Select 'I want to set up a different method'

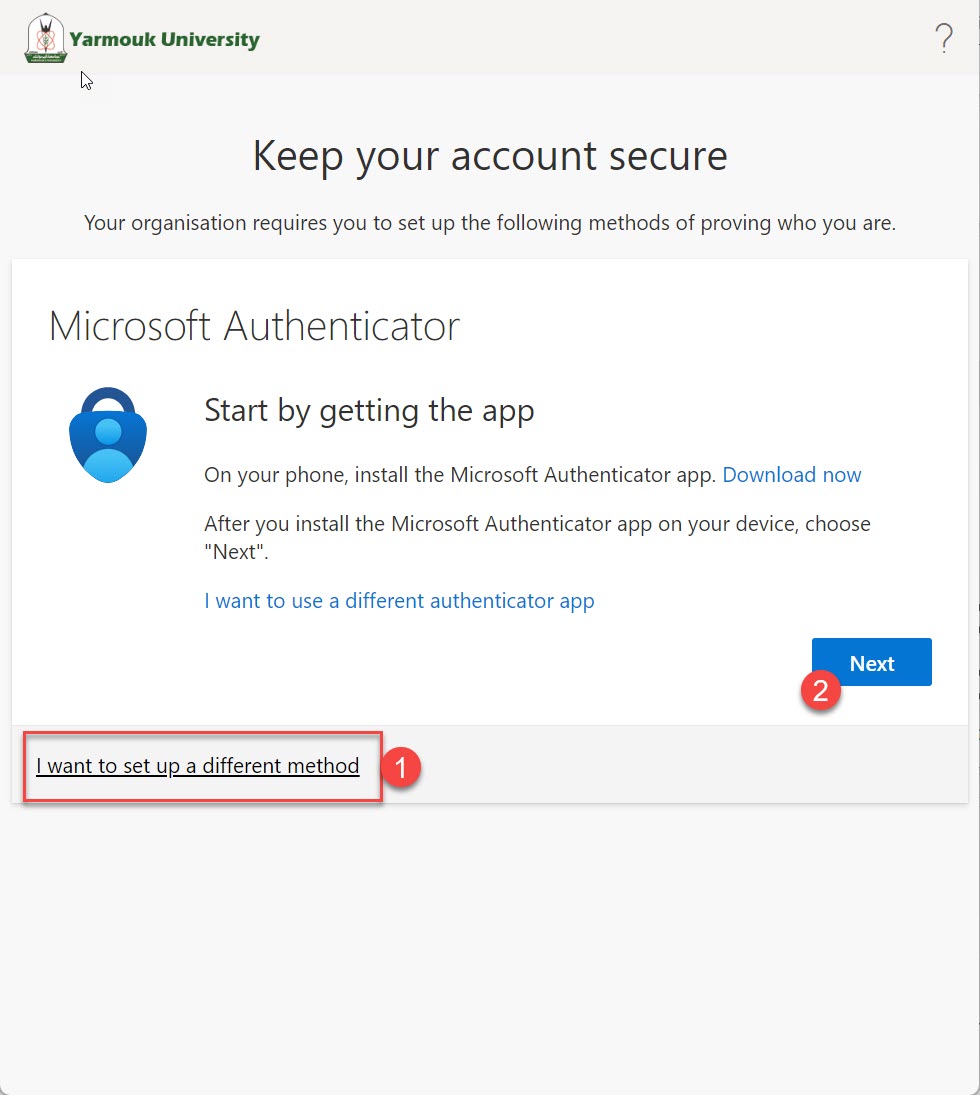(x=198, y=766)
